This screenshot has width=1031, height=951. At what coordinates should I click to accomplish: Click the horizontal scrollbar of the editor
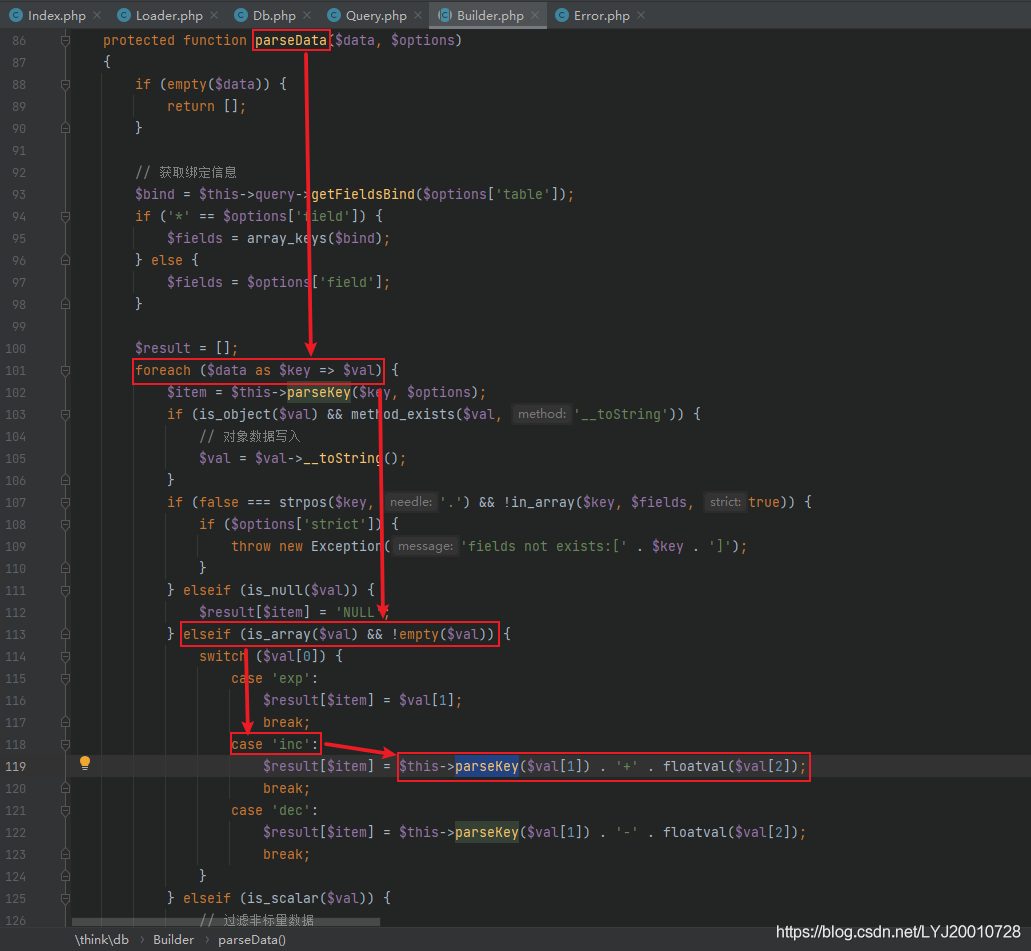[x=226, y=922]
